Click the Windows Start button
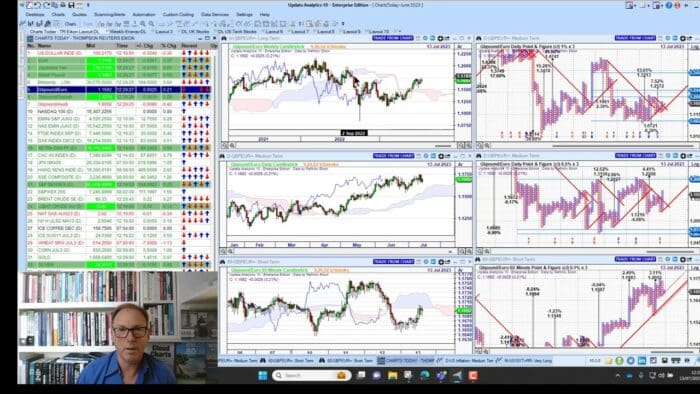Viewport: 700px width, 394px height. tap(263, 375)
